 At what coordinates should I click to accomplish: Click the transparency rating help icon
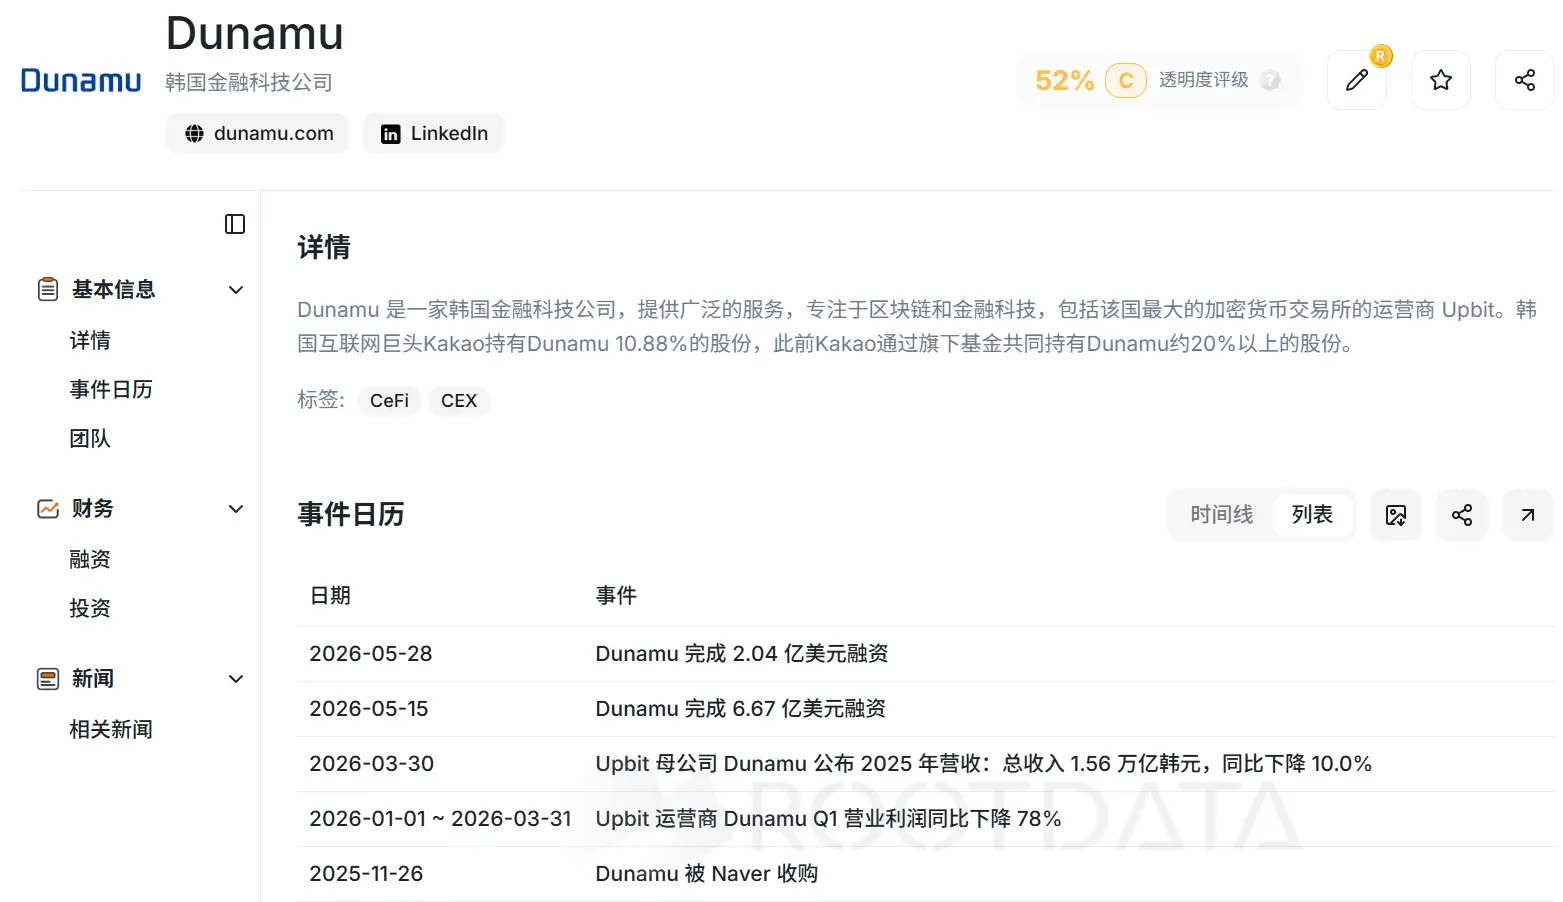[1270, 80]
